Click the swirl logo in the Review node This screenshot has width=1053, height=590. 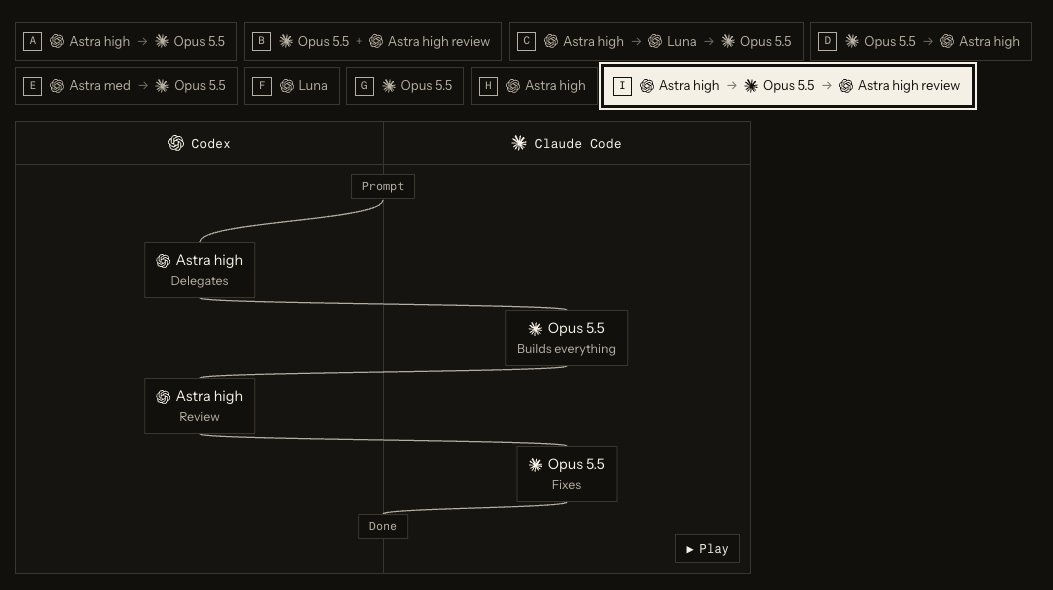point(163,397)
